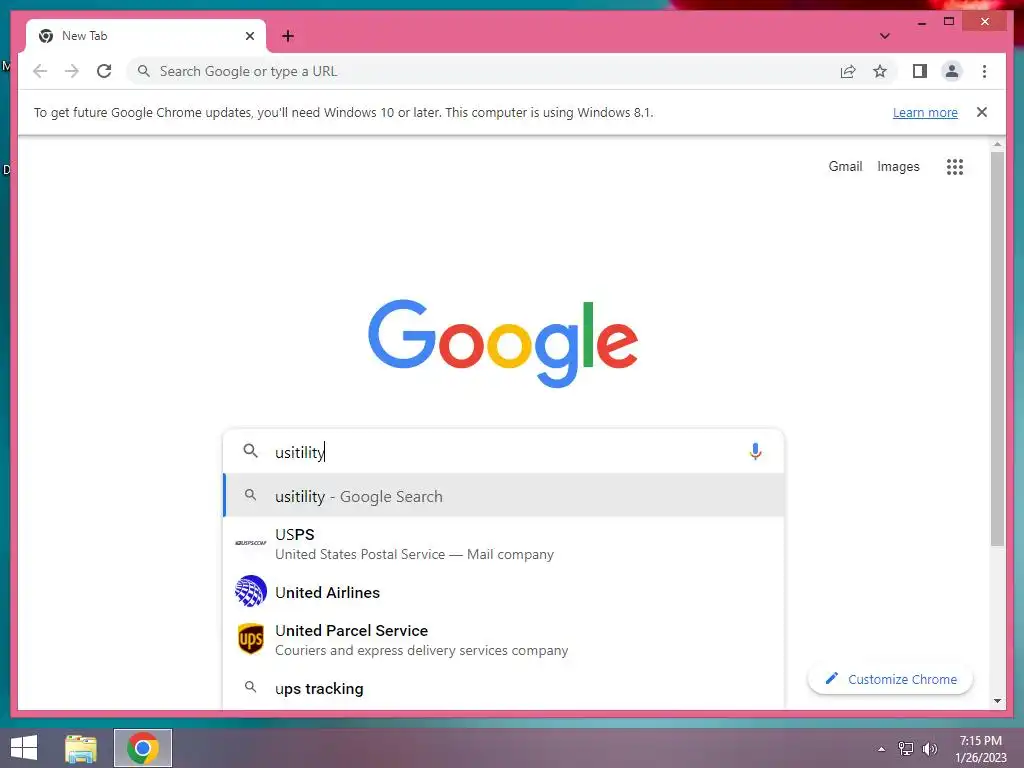Click Chrome icon in the taskbar
The height and width of the screenshot is (768, 1024).
coord(143,748)
